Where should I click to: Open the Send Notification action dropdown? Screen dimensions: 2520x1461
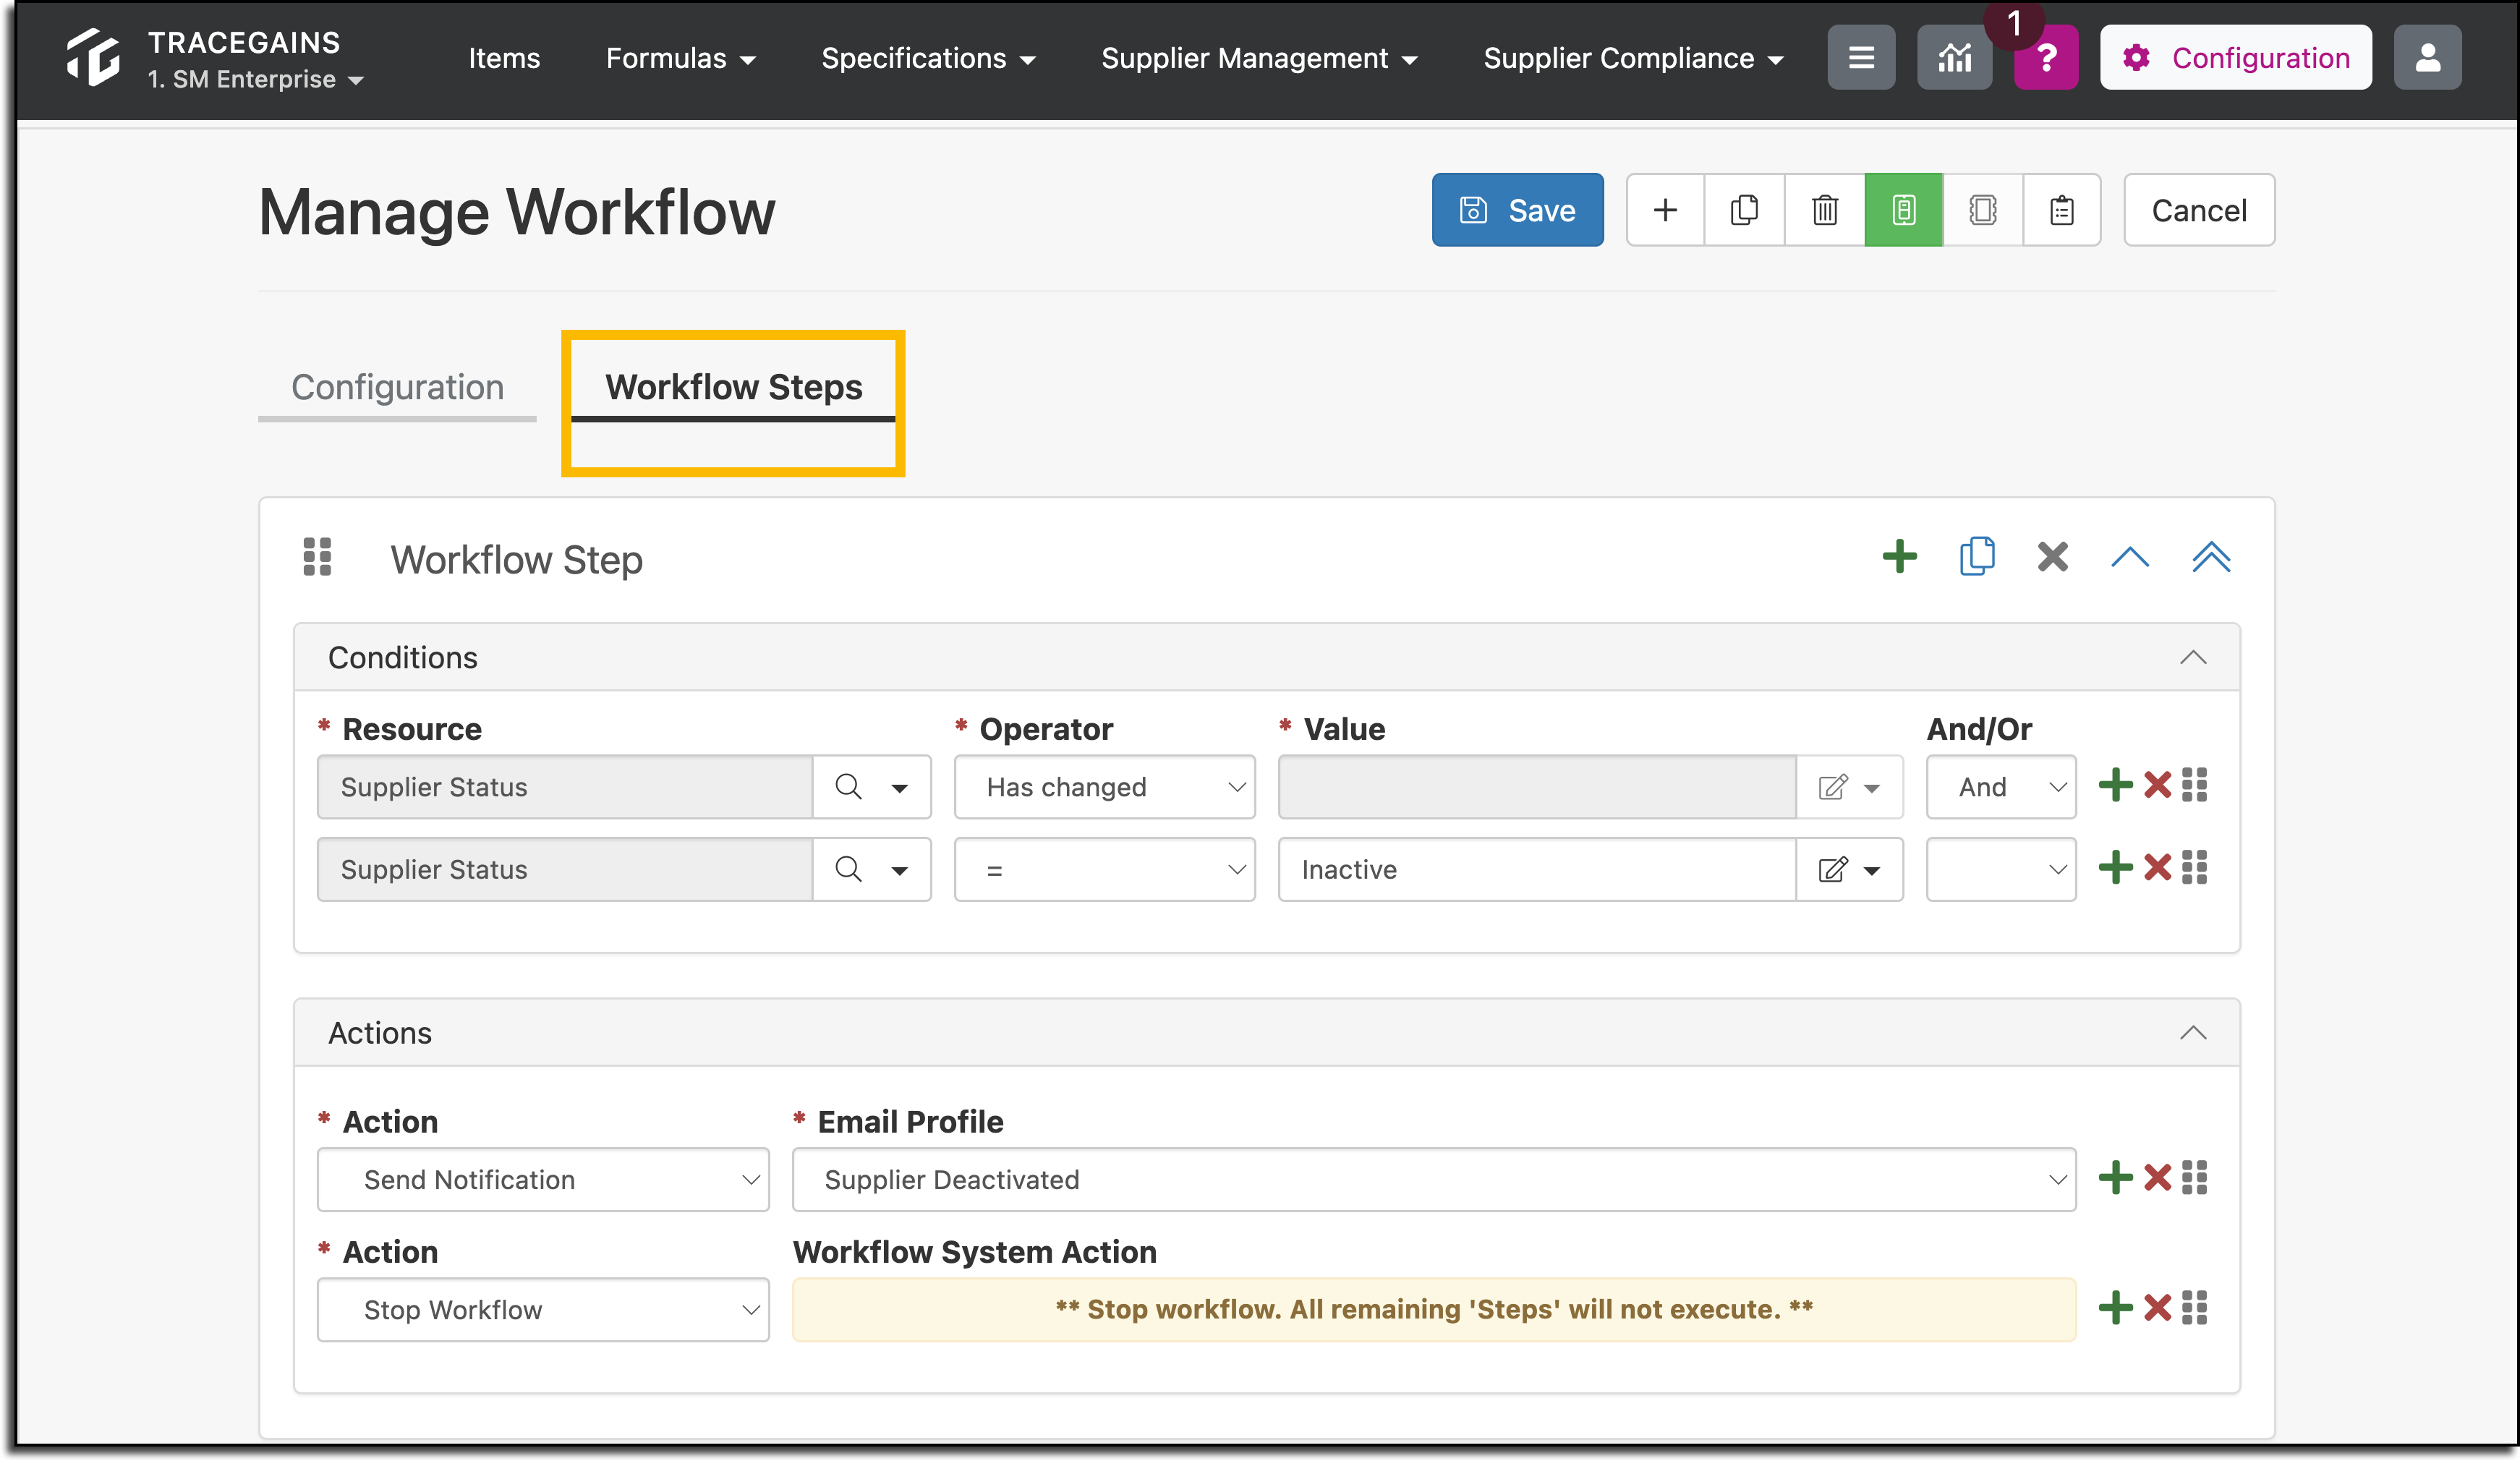pos(543,1179)
